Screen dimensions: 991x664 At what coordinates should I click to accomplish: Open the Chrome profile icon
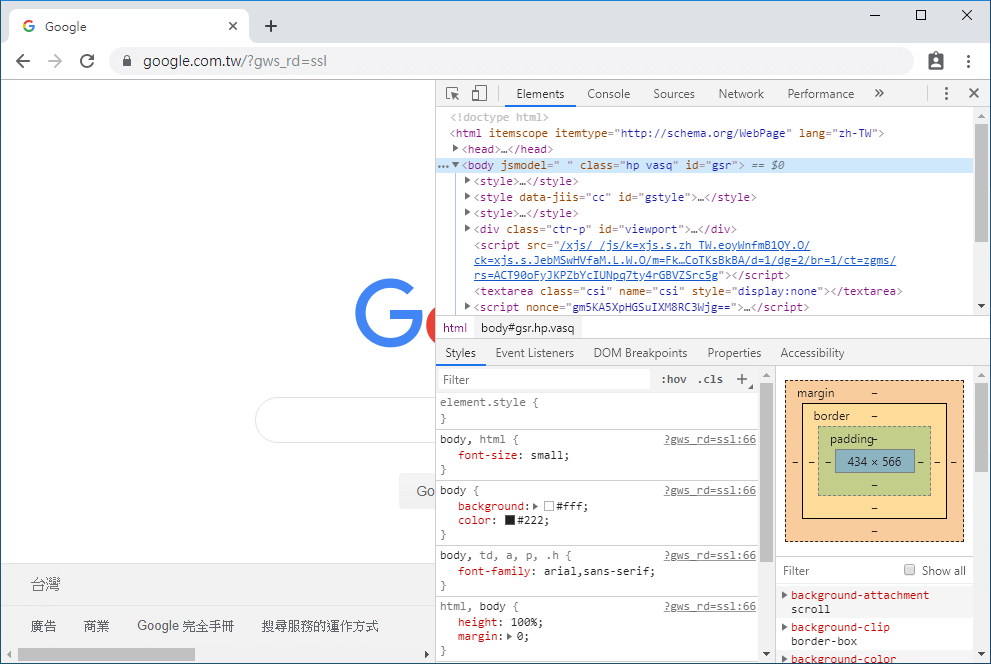(x=936, y=61)
